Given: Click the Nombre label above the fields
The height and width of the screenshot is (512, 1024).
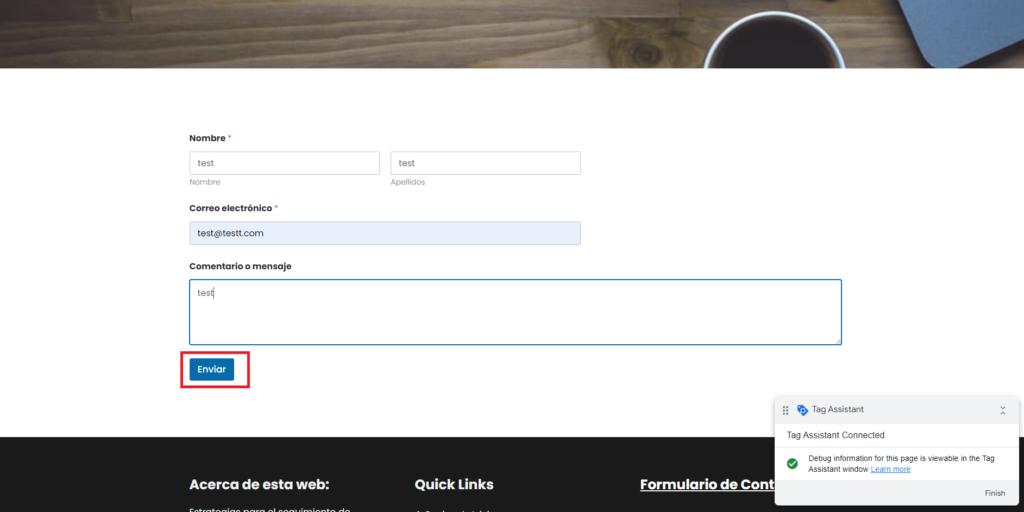Looking at the screenshot, I should (207, 138).
